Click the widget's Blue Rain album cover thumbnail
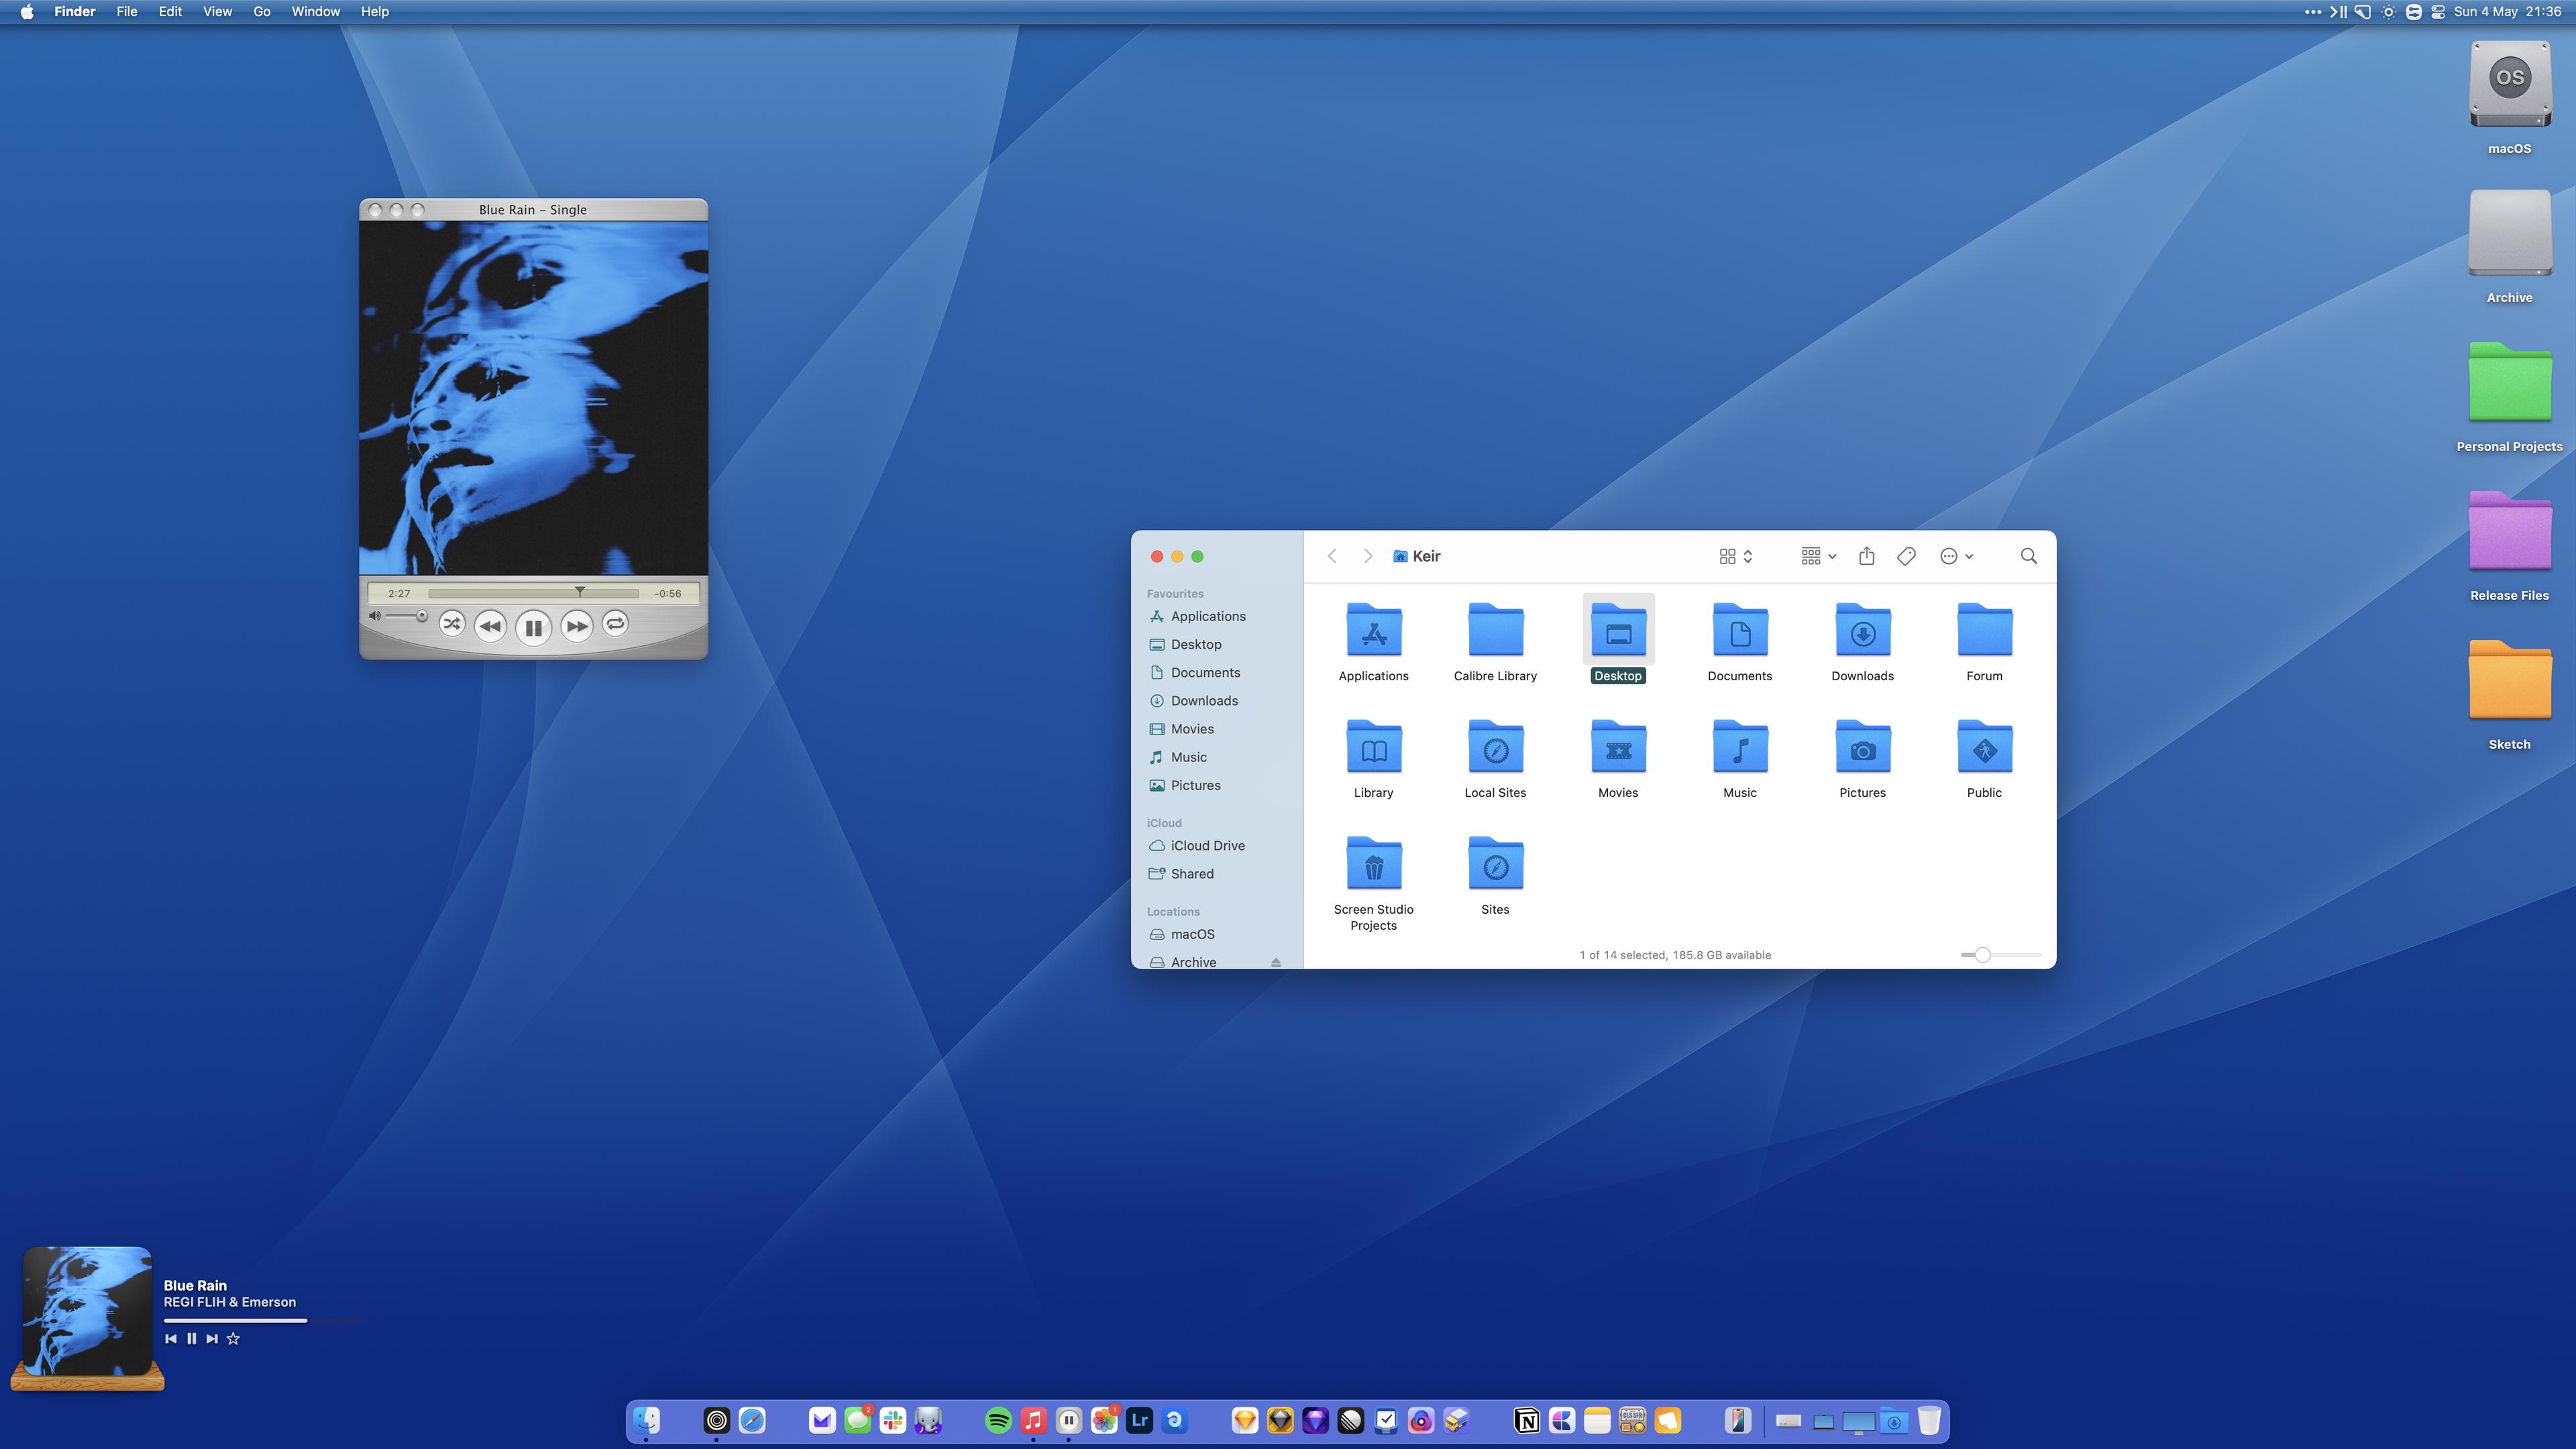This screenshot has width=2576, height=1449. [87, 1311]
